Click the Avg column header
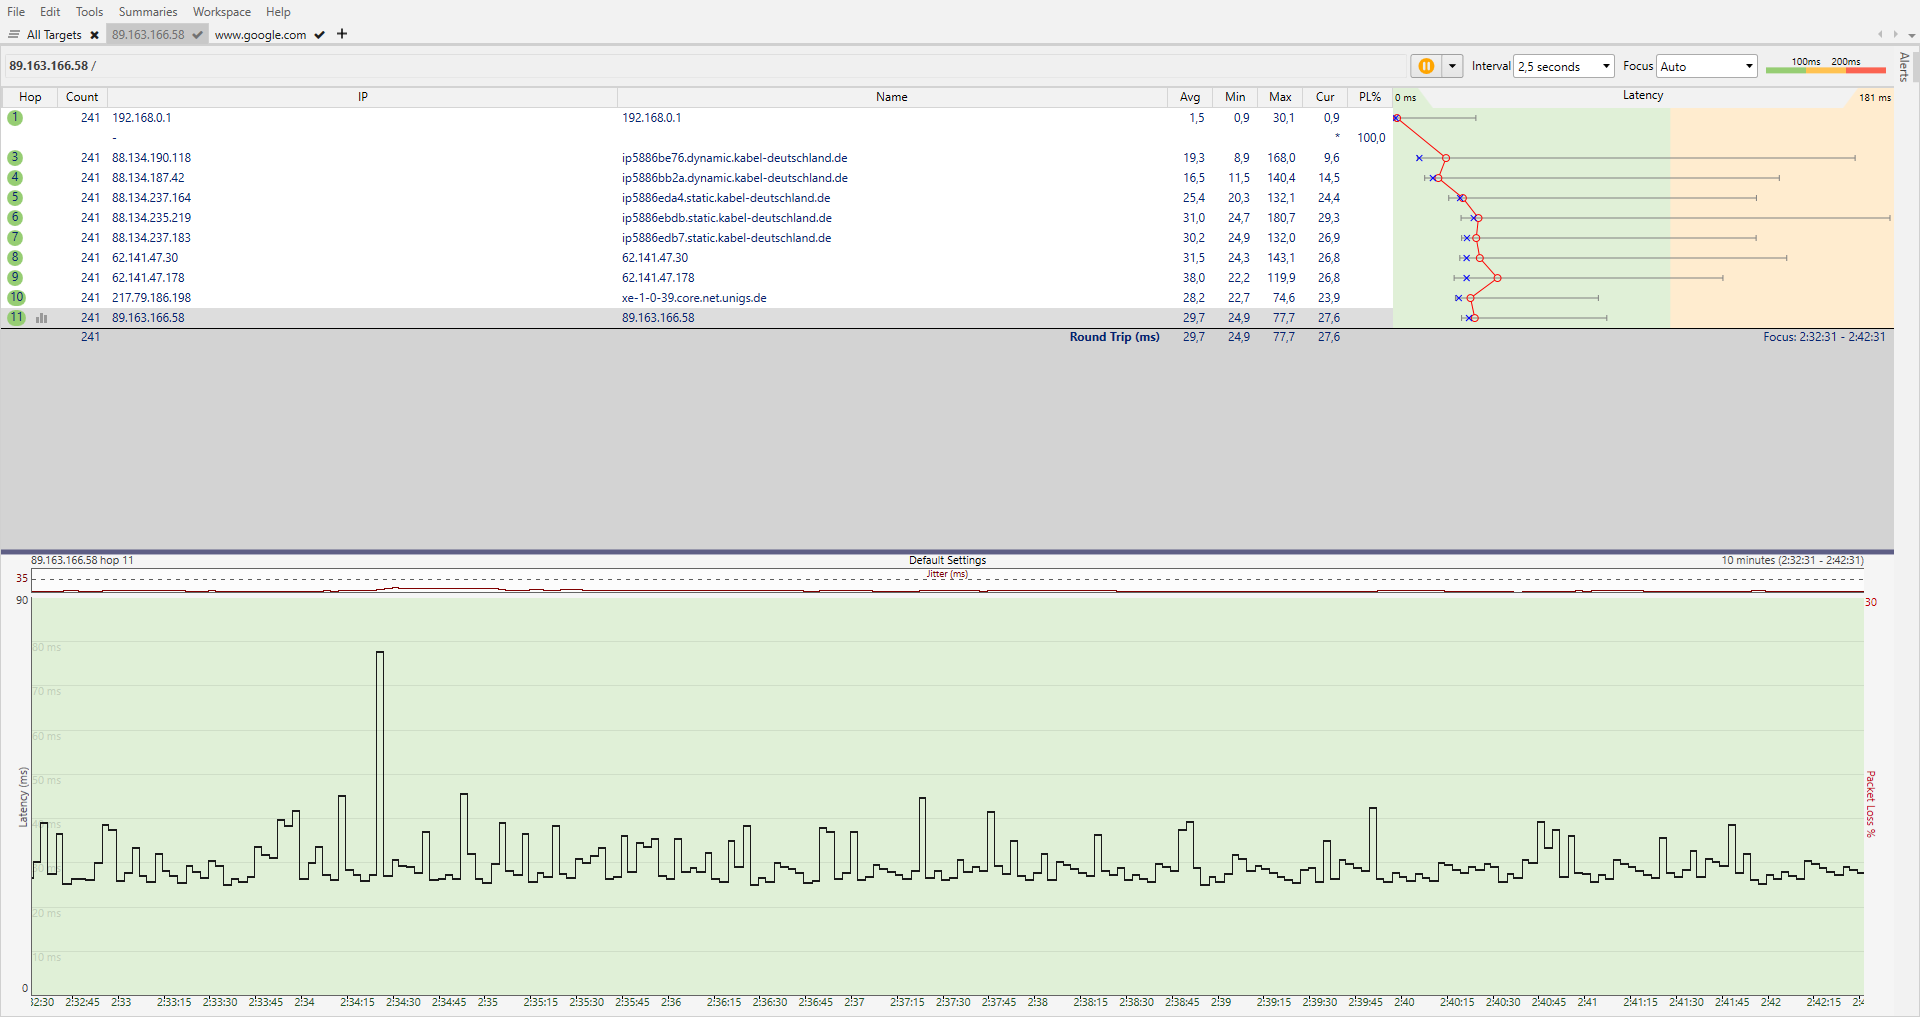Image resolution: width=1920 pixels, height=1017 pixels. 1190,97
